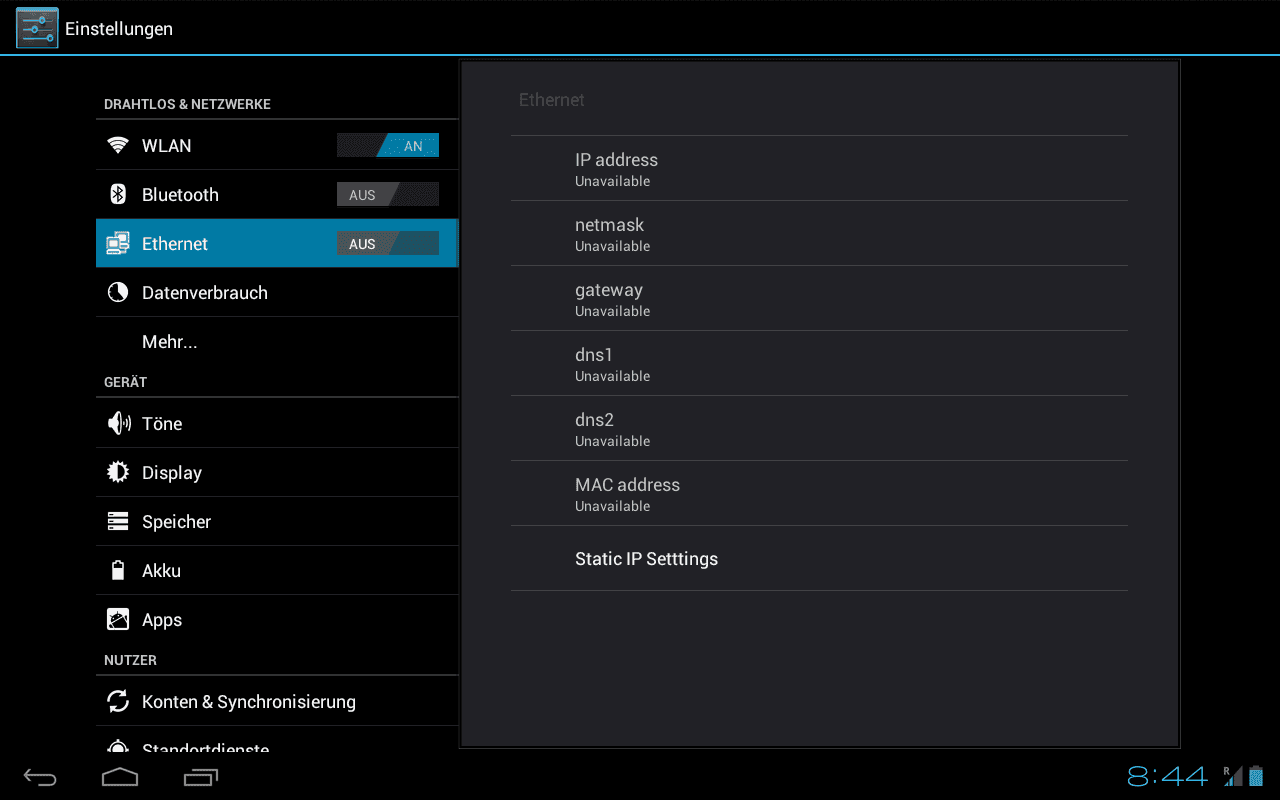The height and width of the screenshot is (800, 1280).
Task: Tap the Back navigation button
Action: pos(41,777)
